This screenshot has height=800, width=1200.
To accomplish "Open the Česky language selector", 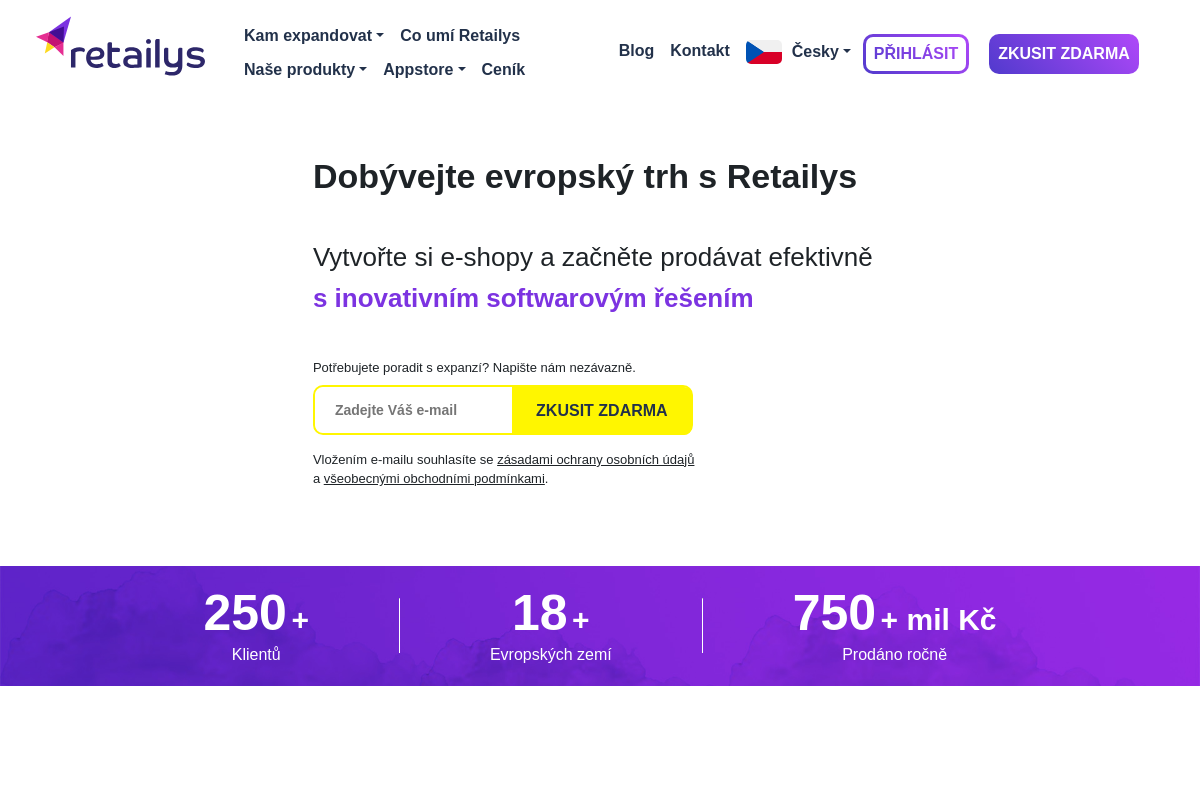I will click(x=820, y=51).
